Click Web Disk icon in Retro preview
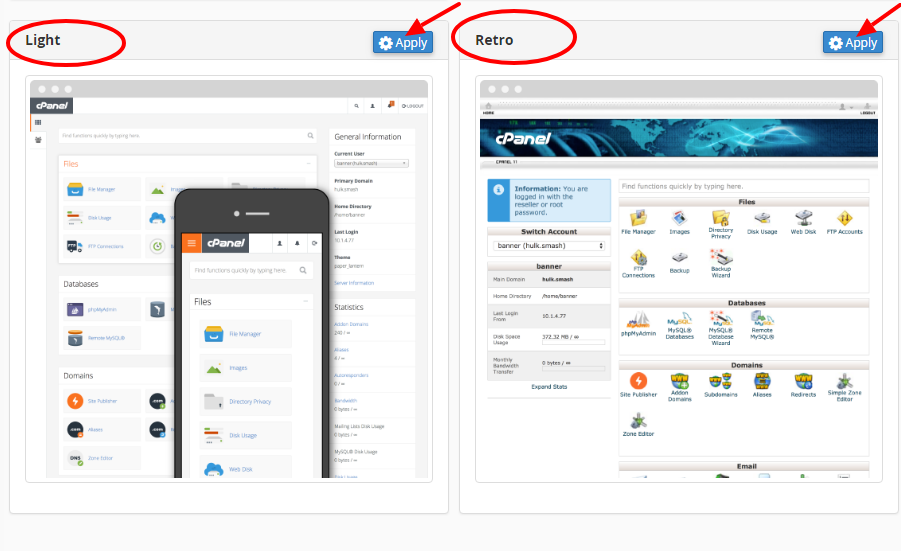Screen dimensions: 901x551 coord(803,218)
